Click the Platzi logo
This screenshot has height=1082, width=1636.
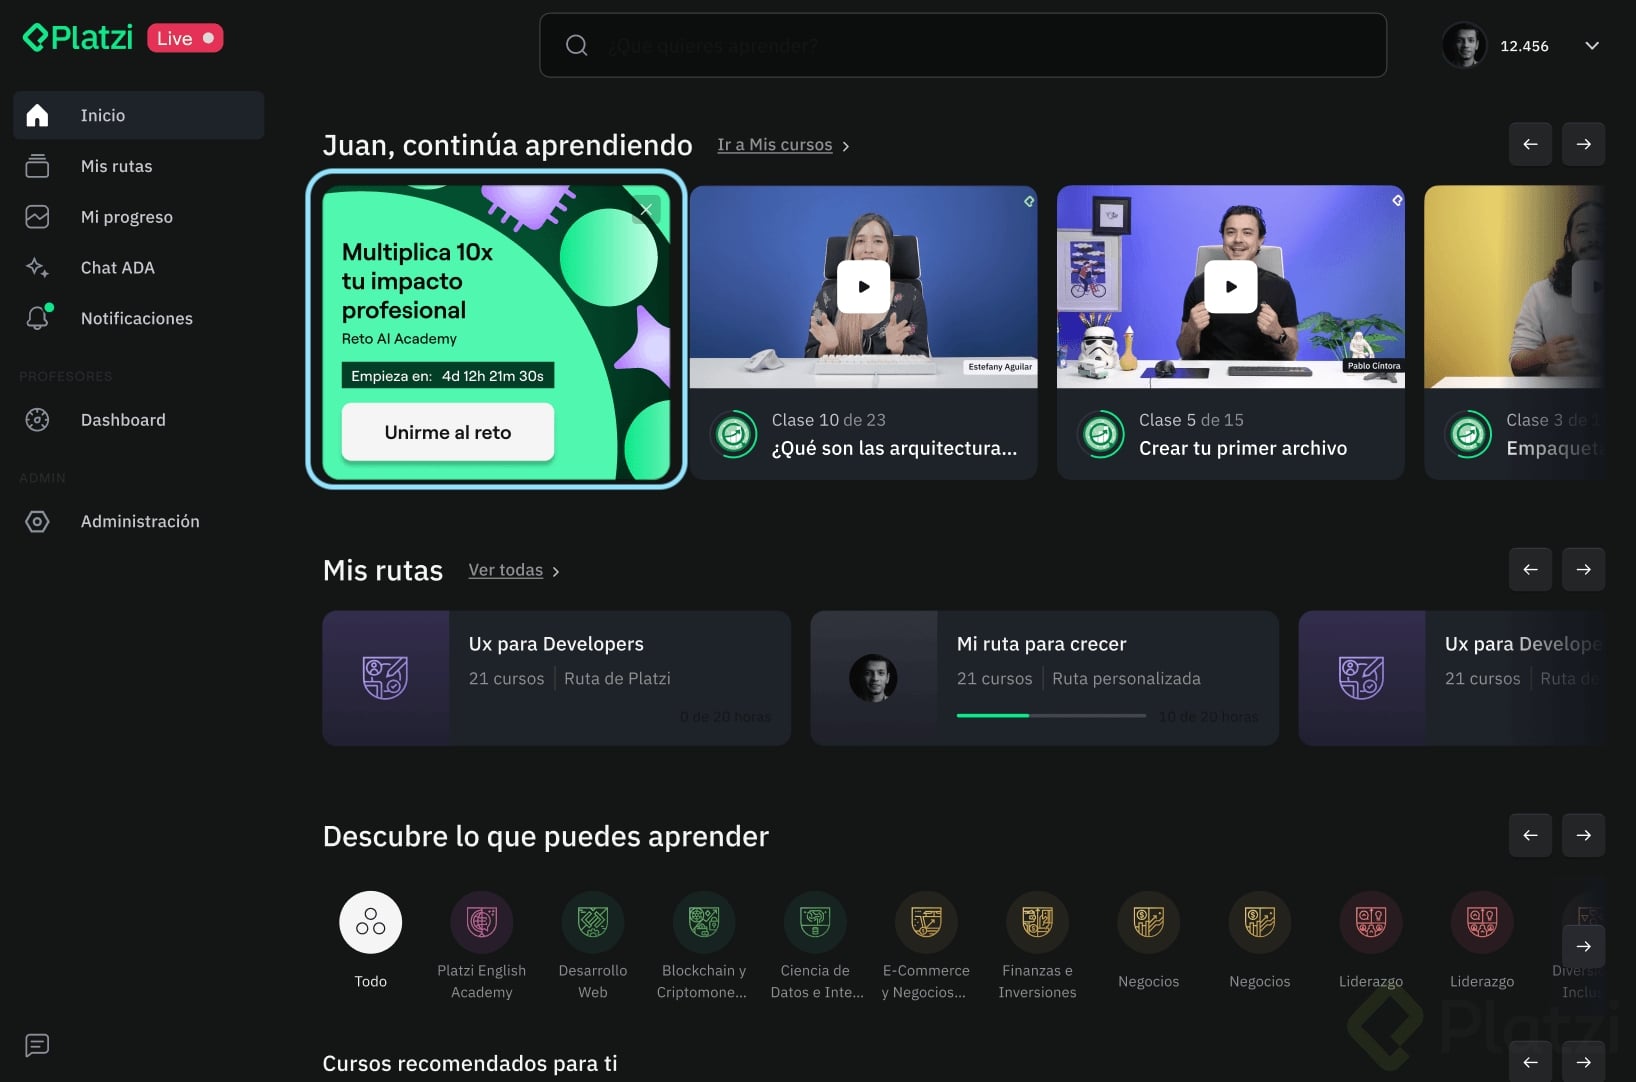point(78,38)
